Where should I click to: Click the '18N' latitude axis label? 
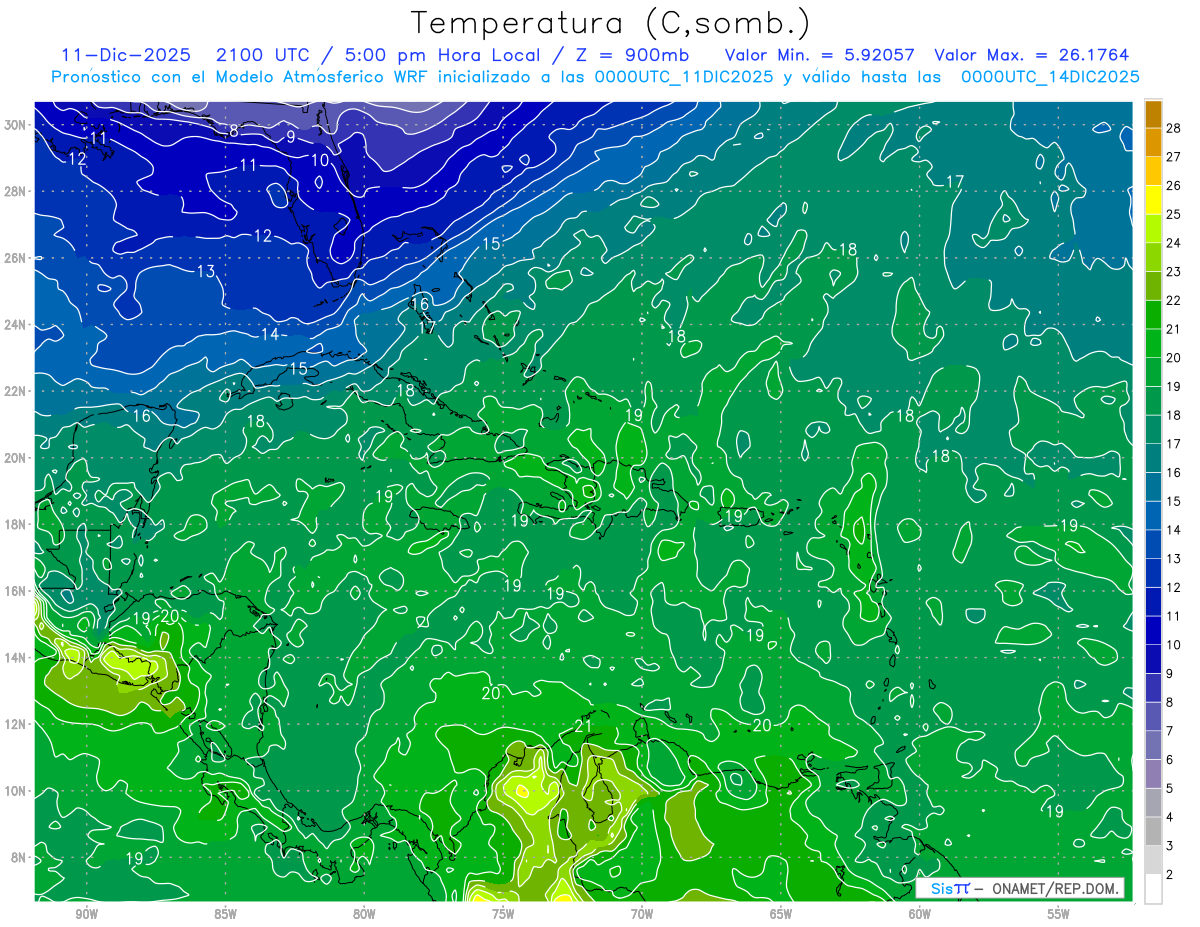click(x=17, y=524)
